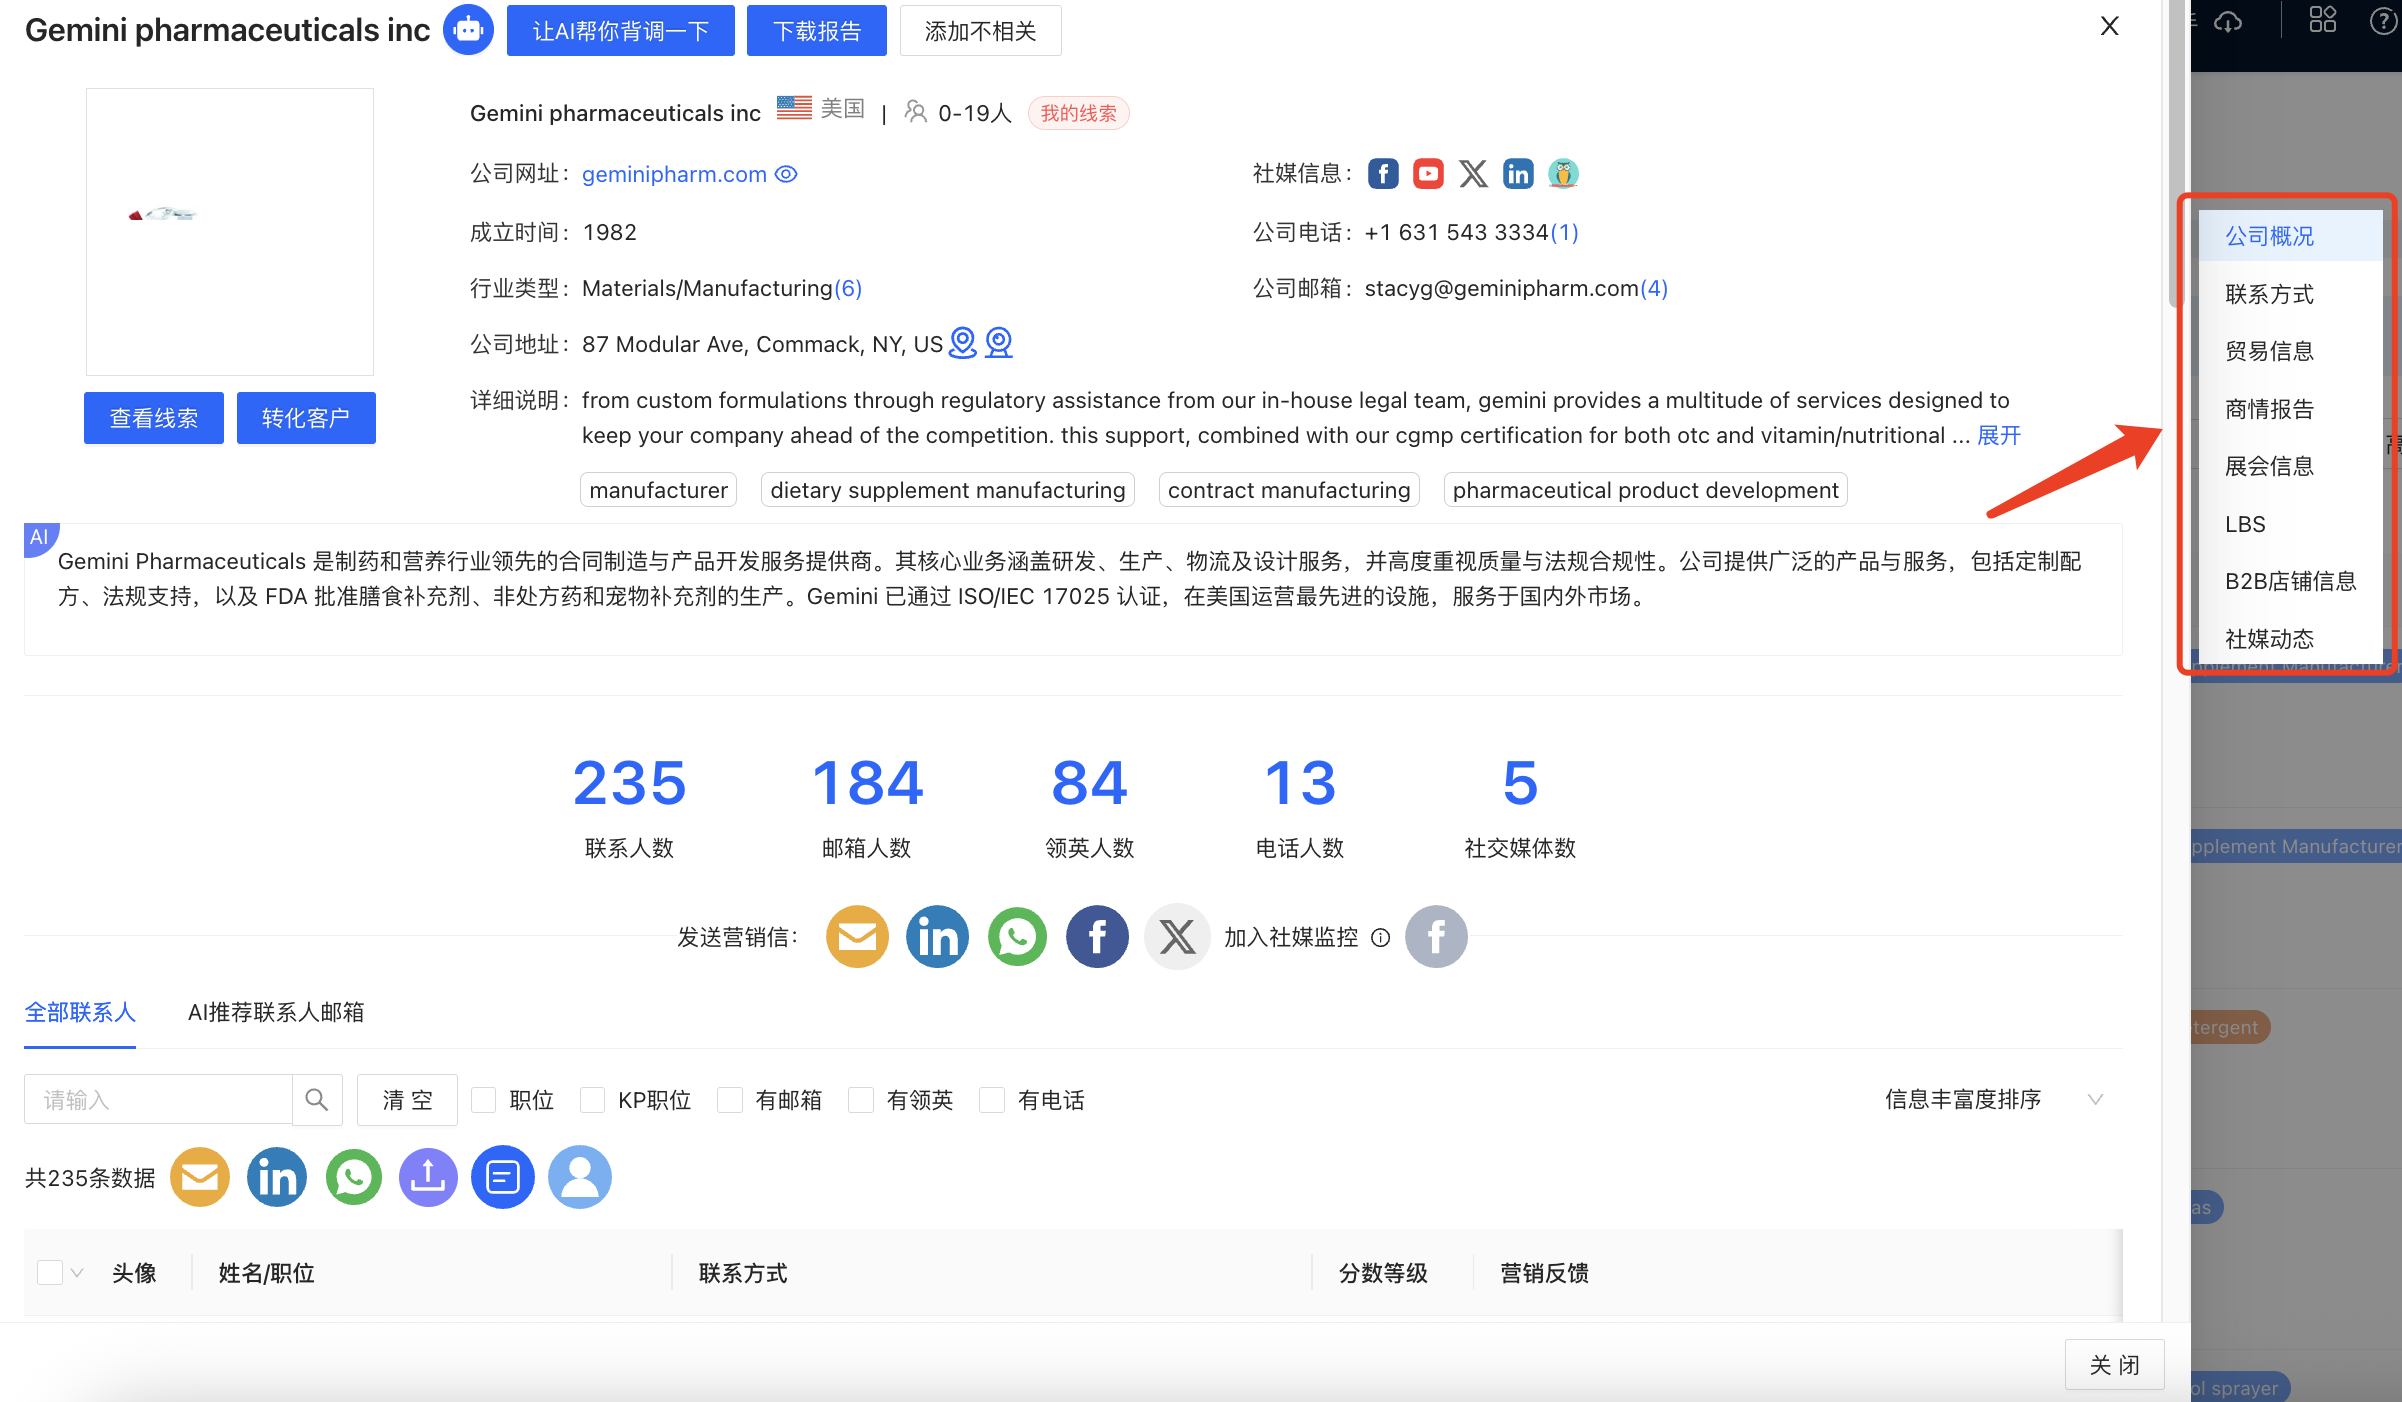Image resolution: width=2402 pixels, height=1402 pixels.
Task: Check the 有邮箱 filter checkbox
Action: click(730, 1100)
